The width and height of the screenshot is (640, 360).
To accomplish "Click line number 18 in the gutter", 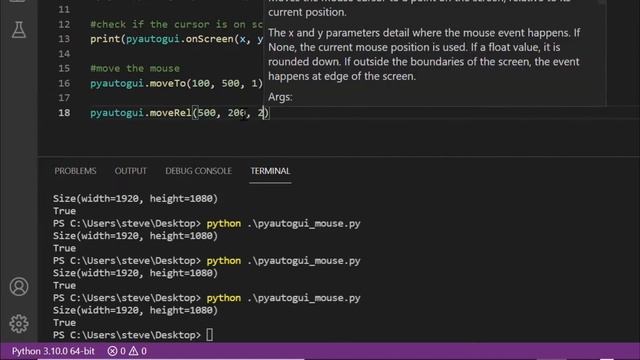I will [x=64, y=113].
